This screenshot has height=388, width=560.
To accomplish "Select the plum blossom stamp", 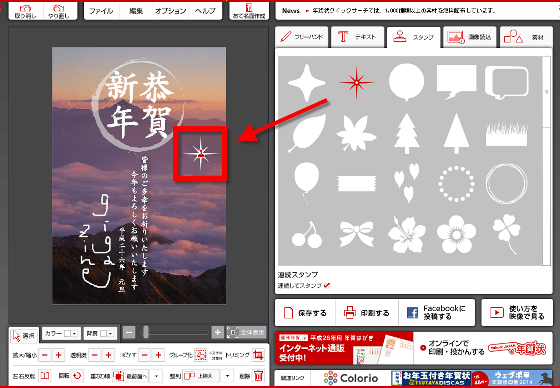I will pyautogui.click(x=456, y=234).
